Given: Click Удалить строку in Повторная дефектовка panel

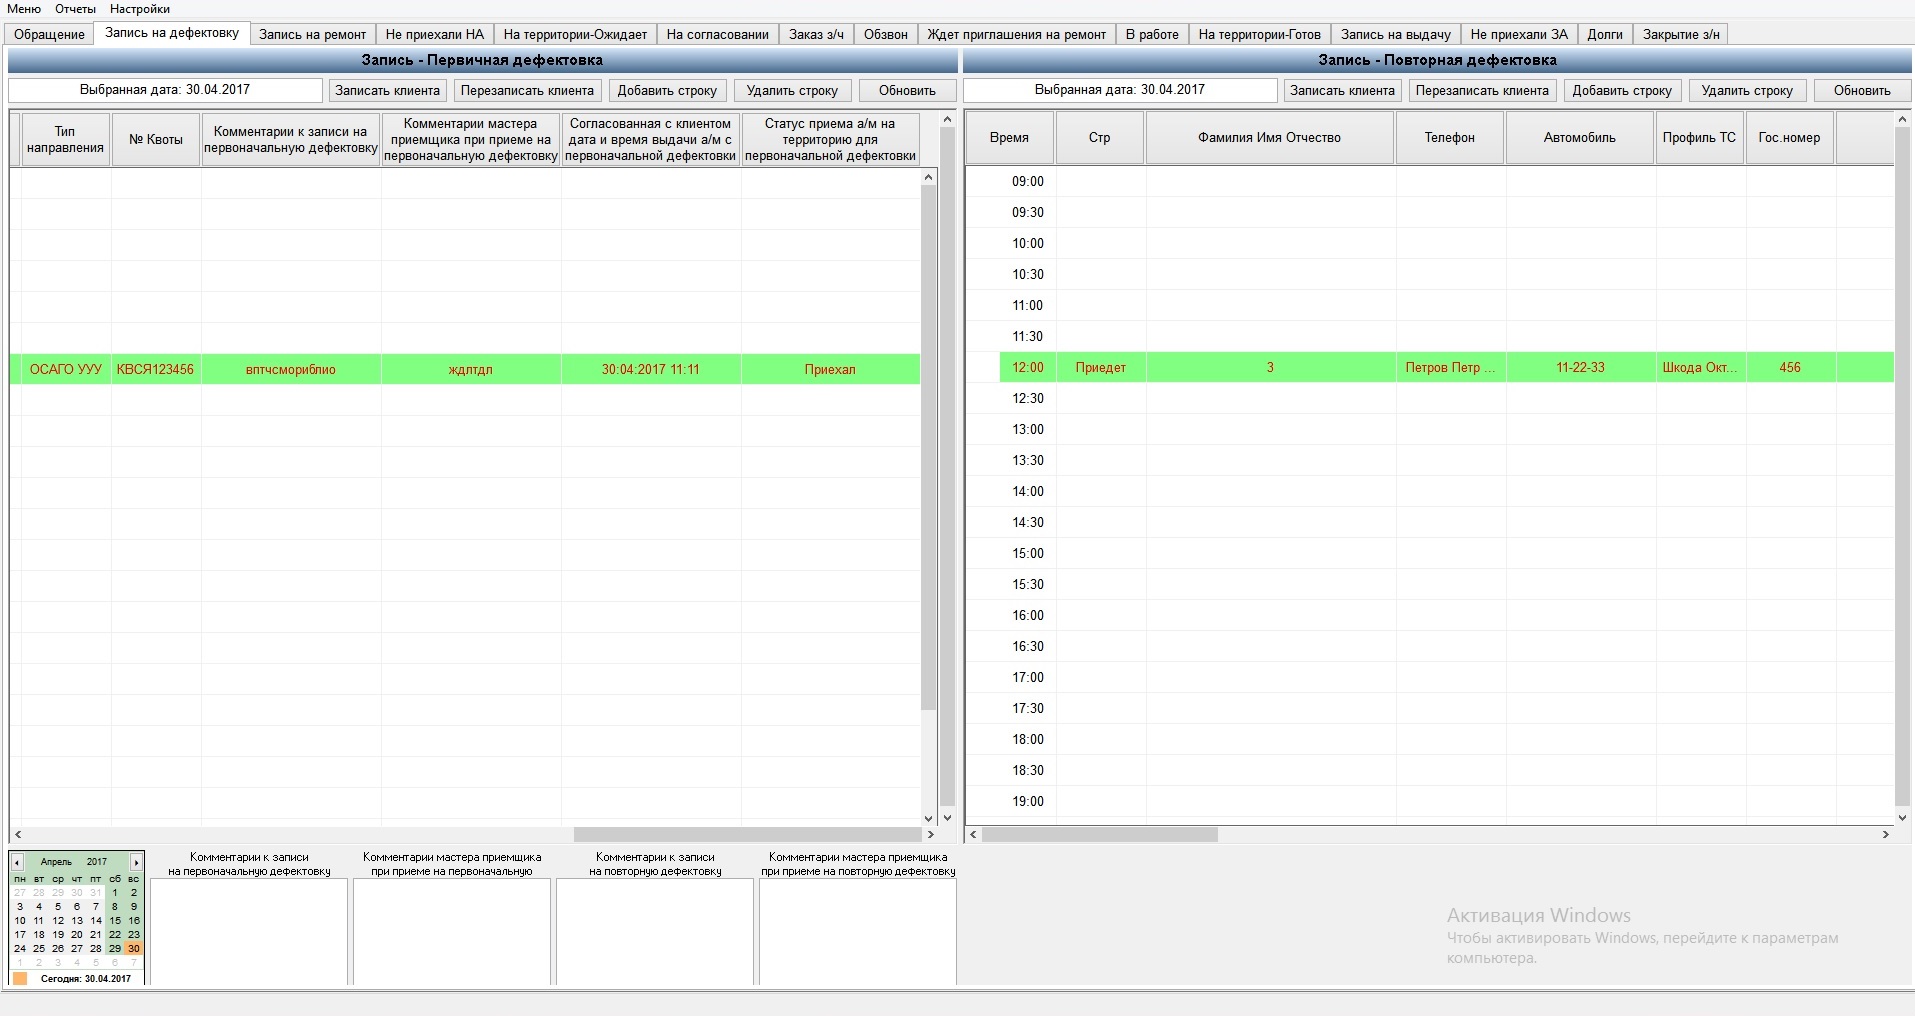Looking at the screenshot, I should (1747, 90).
